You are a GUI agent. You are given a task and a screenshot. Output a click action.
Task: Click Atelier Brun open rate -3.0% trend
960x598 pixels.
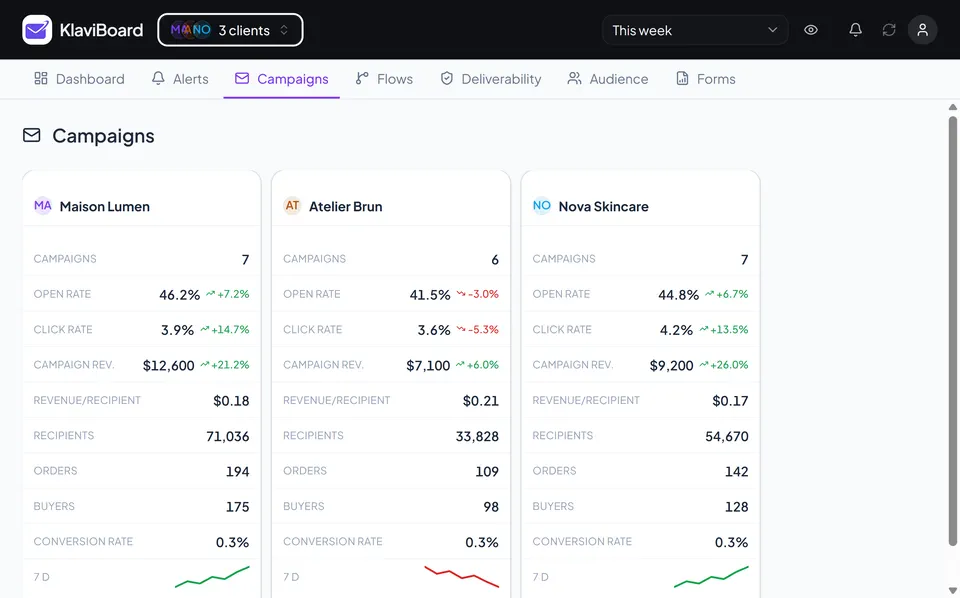coord(478,294)
